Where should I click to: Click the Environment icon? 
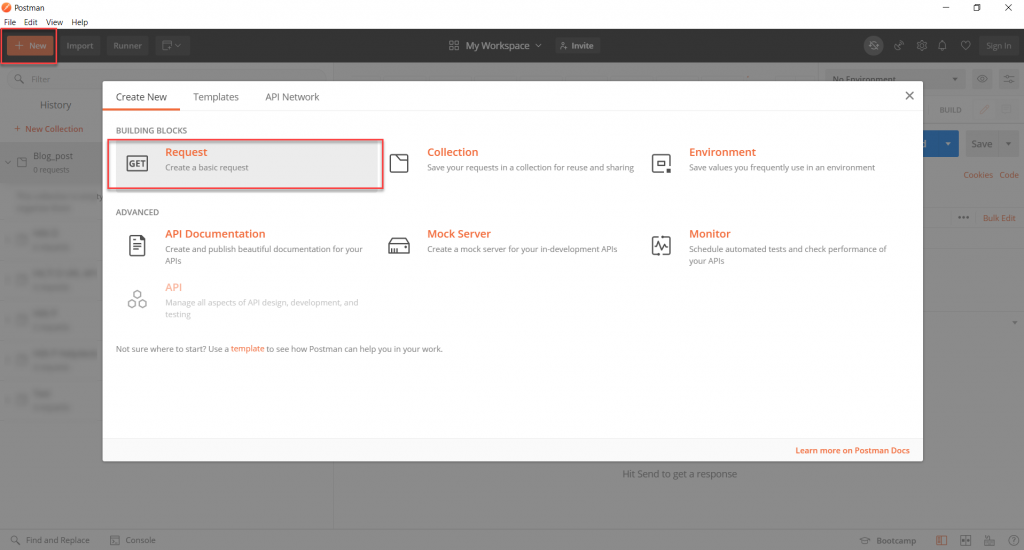click(x=661, y=163)
